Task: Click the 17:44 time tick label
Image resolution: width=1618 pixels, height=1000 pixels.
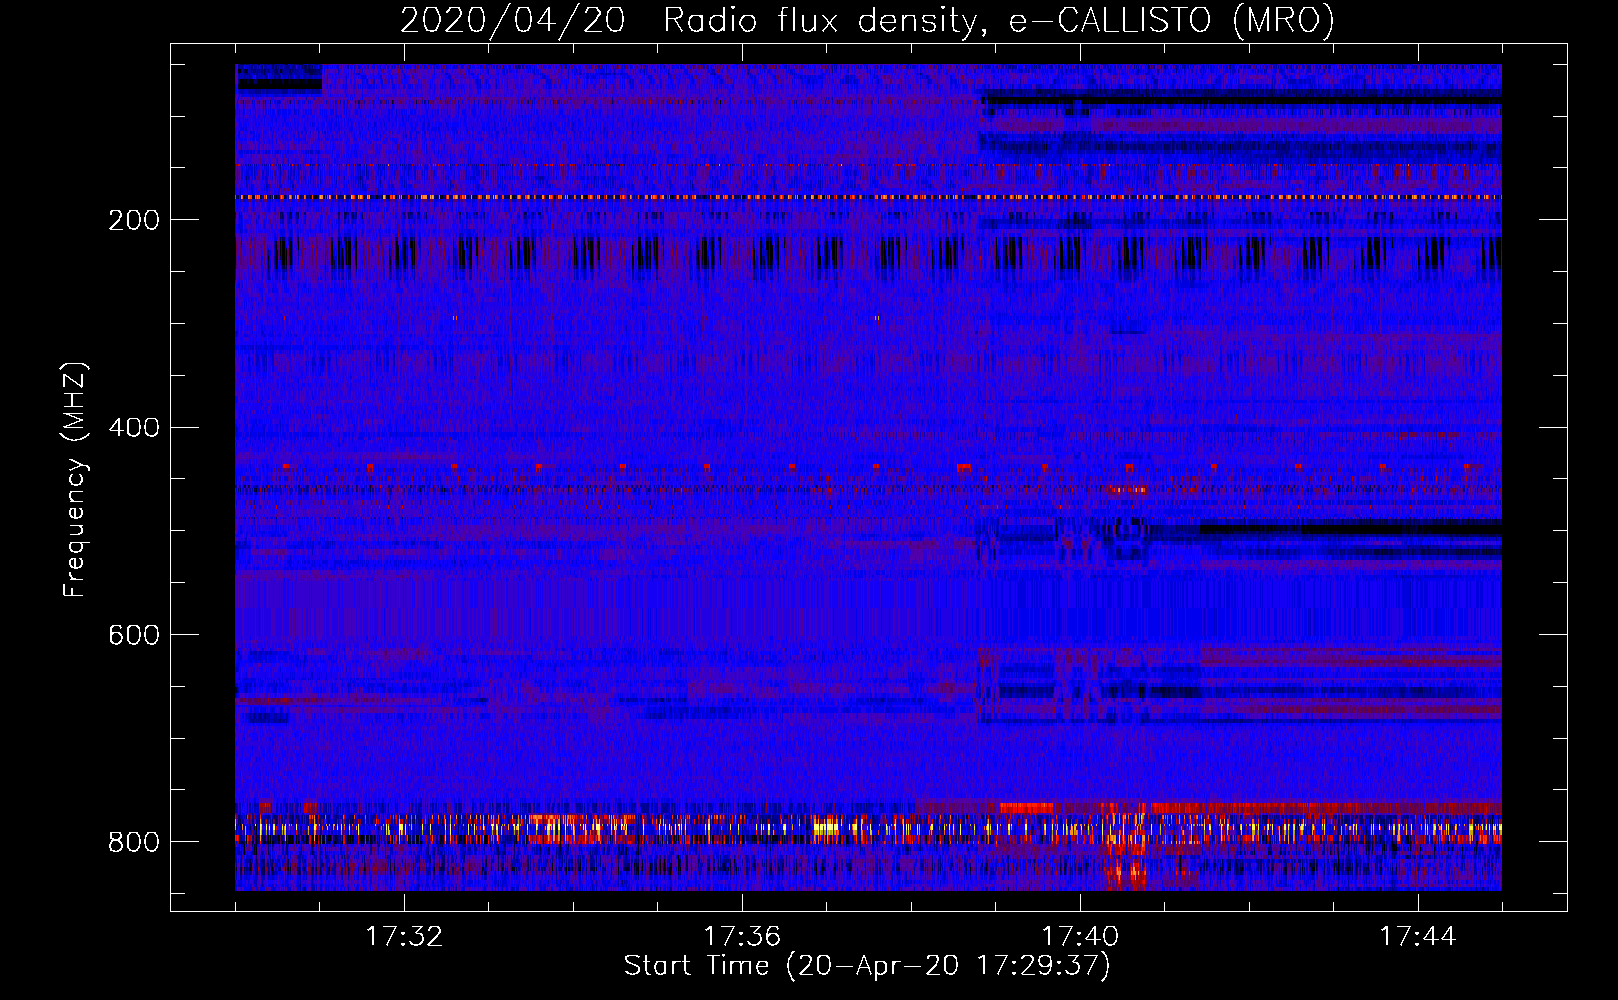Action: click(1418, 937)
